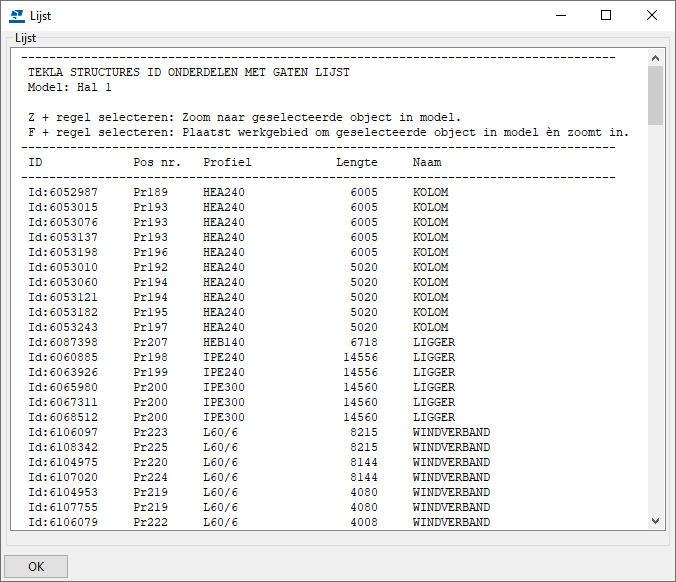Screen dimensions: 676x582
Task: Click position number Pr199
Action: 150,372
